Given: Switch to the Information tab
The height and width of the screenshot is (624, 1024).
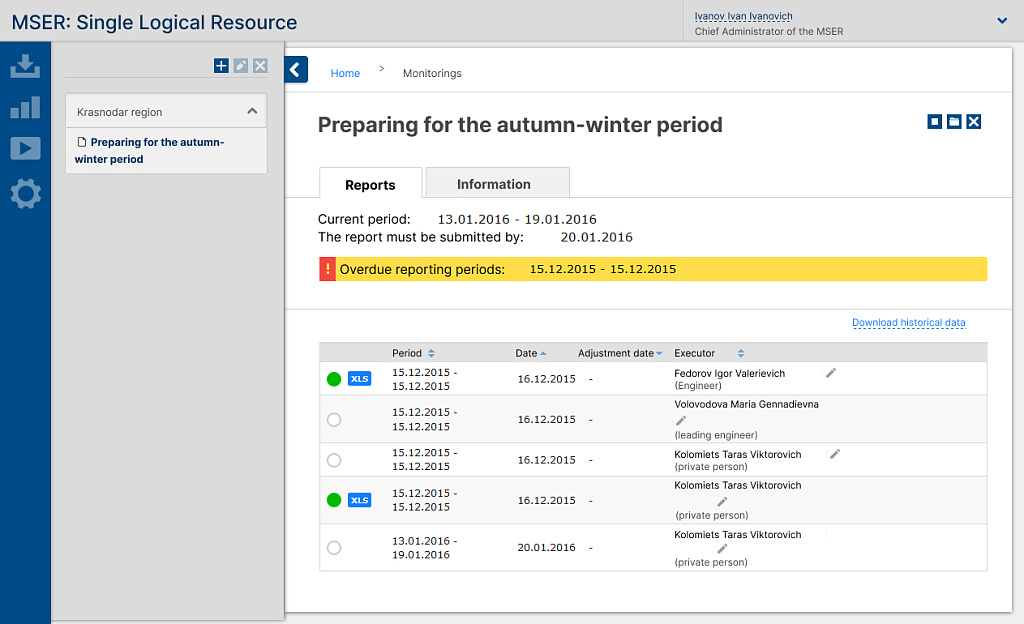Looking at the screenshot, I should tap(494, 184).
